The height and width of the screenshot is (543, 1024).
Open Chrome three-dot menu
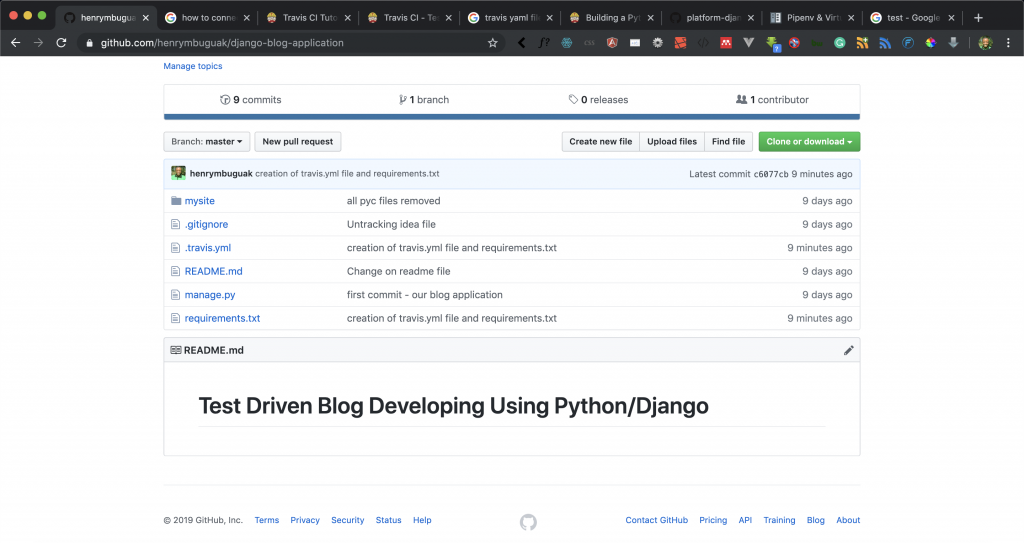(1008, 42)
